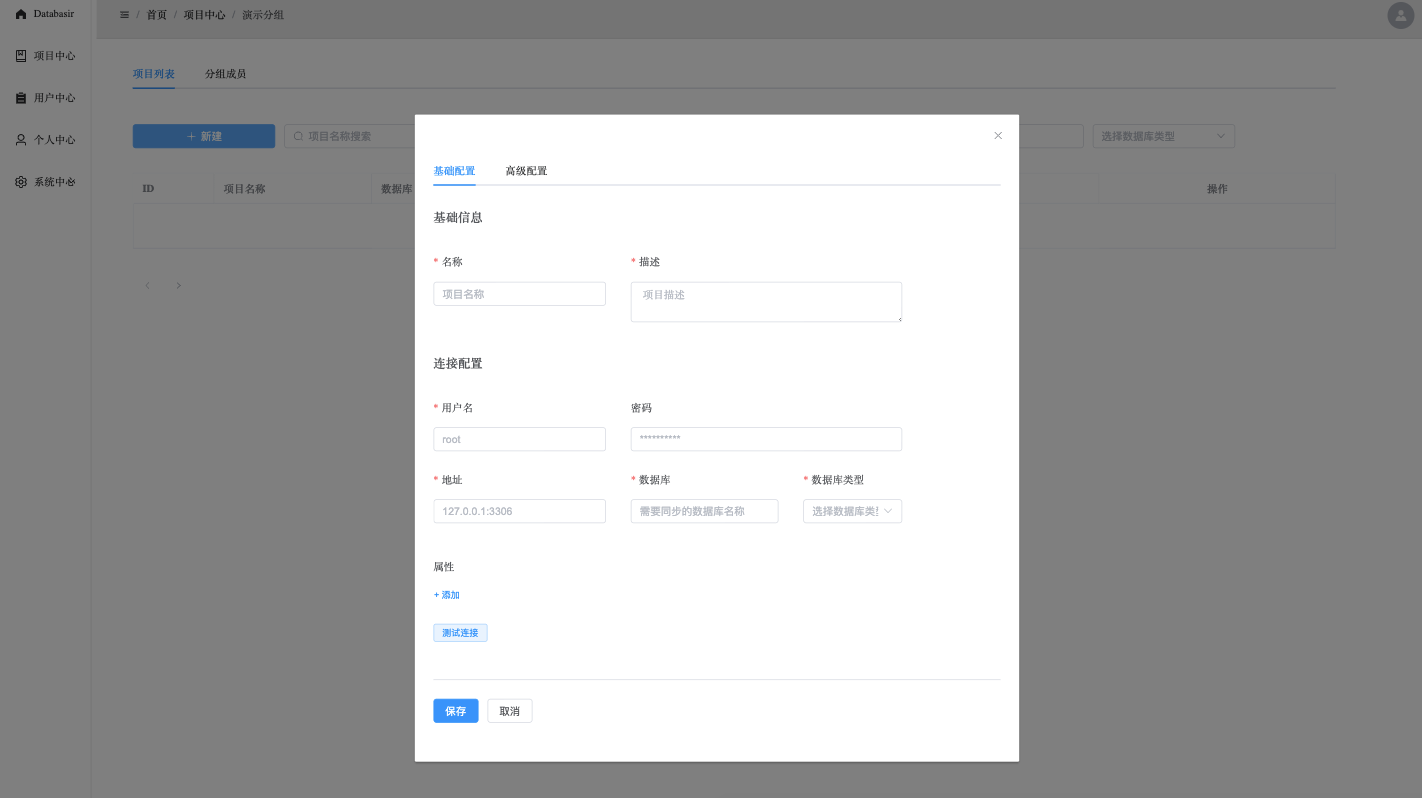Screen dimensions: 1422x798
Task: Focus the 用户名 root field
Action: (519, 439)
